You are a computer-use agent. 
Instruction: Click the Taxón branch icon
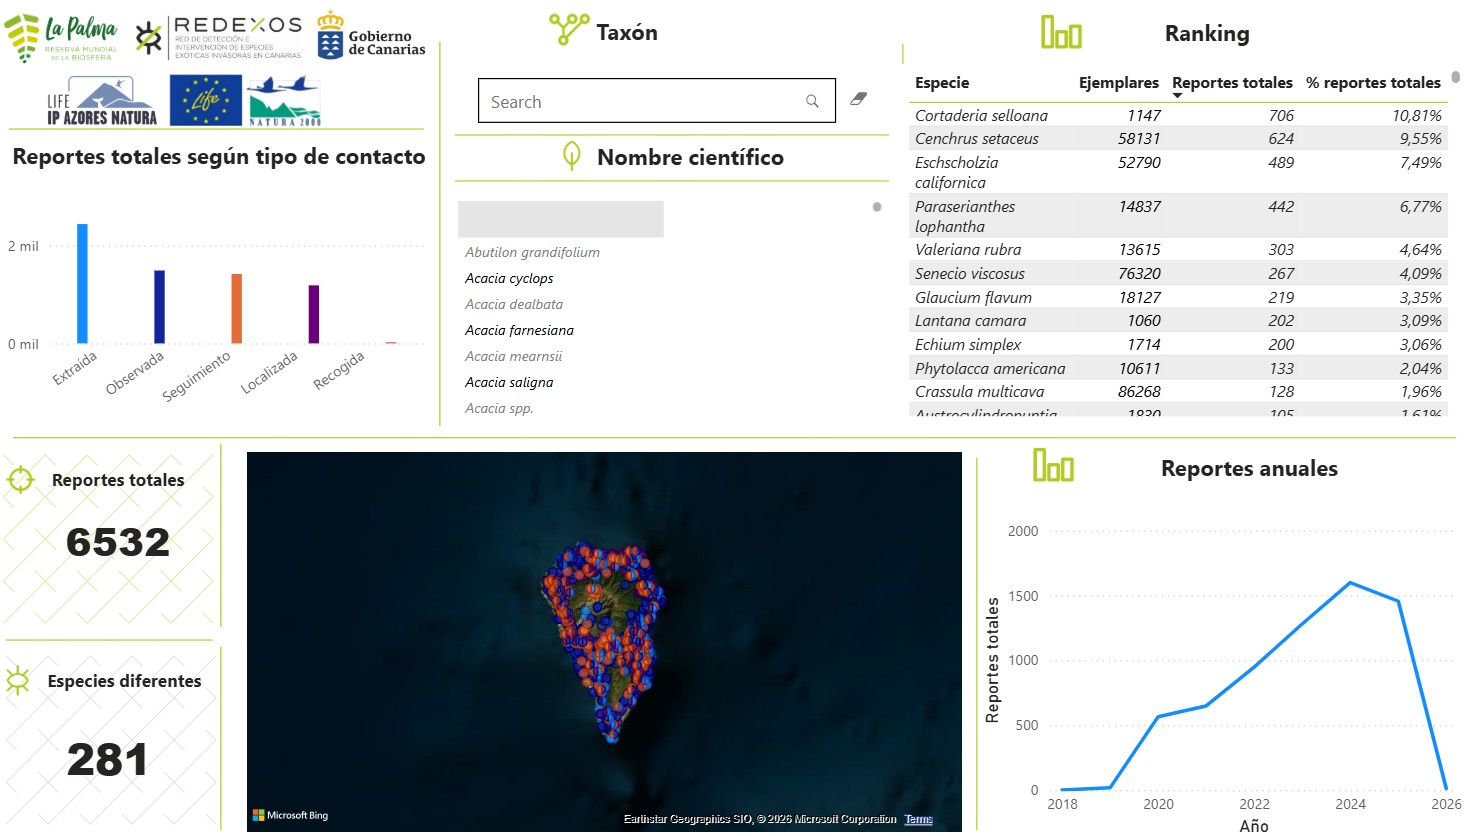point(569,30)
